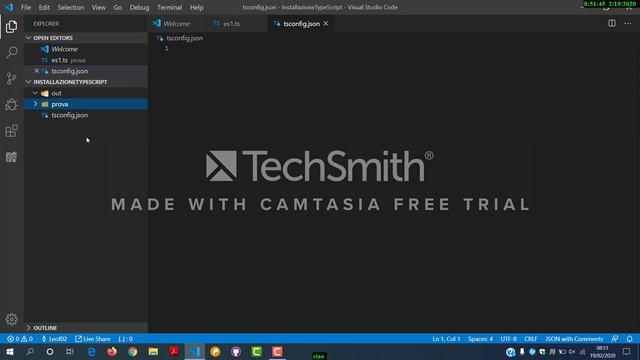This screenshot has width=640, height=360.
Task: Open the Source Control view
Action: [x=11, y=78]
